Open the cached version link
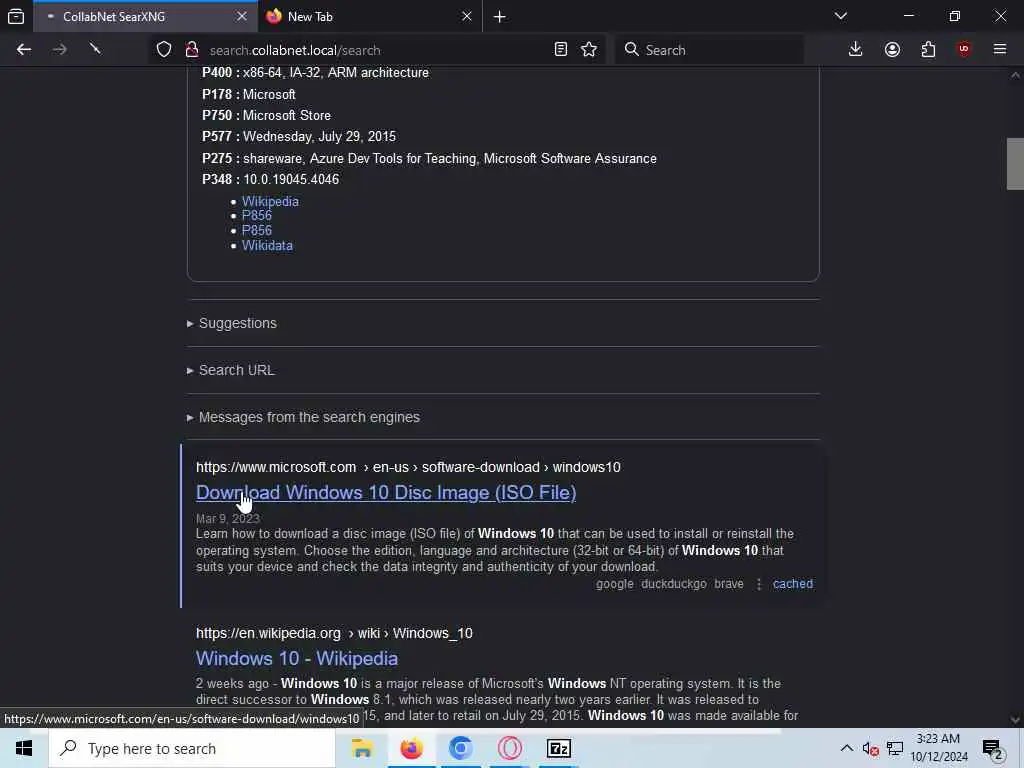1024x768 pixels. [x=793, y=584]
